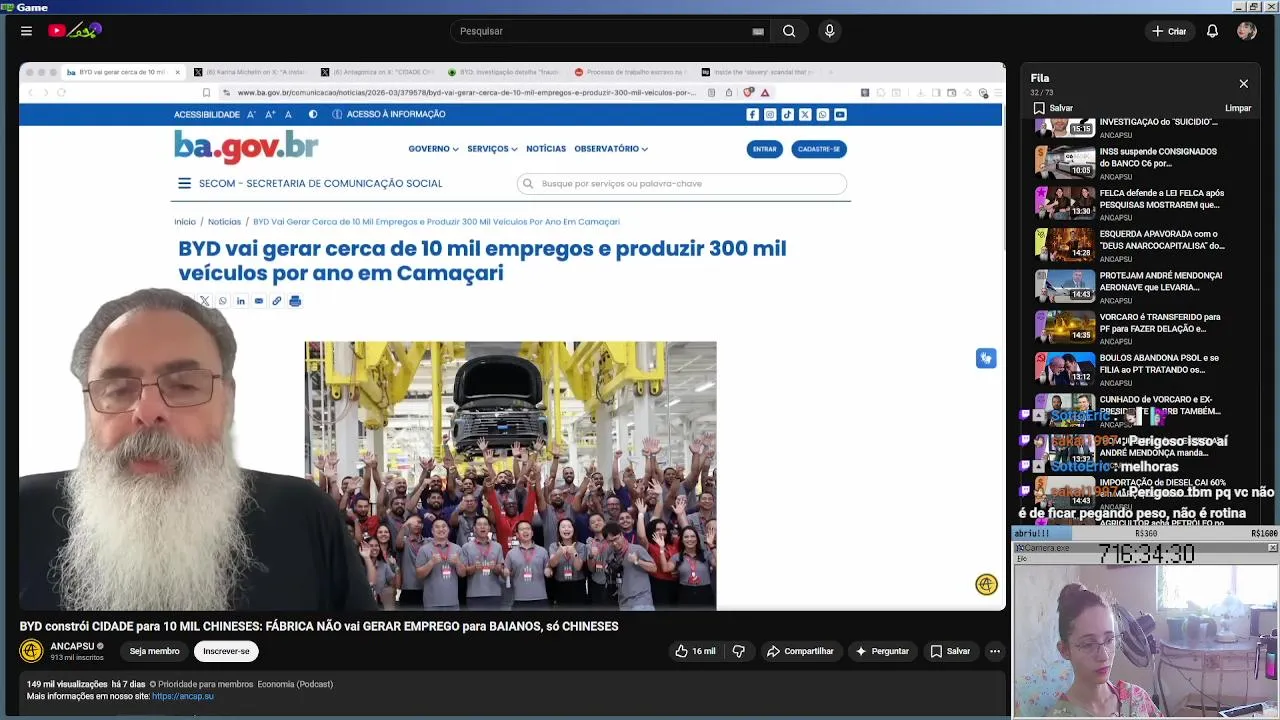The width and height of the screenshot is (1280, 720).
Task: Open the WhatsApp icon in blue top bar
Action: point(822,114)
